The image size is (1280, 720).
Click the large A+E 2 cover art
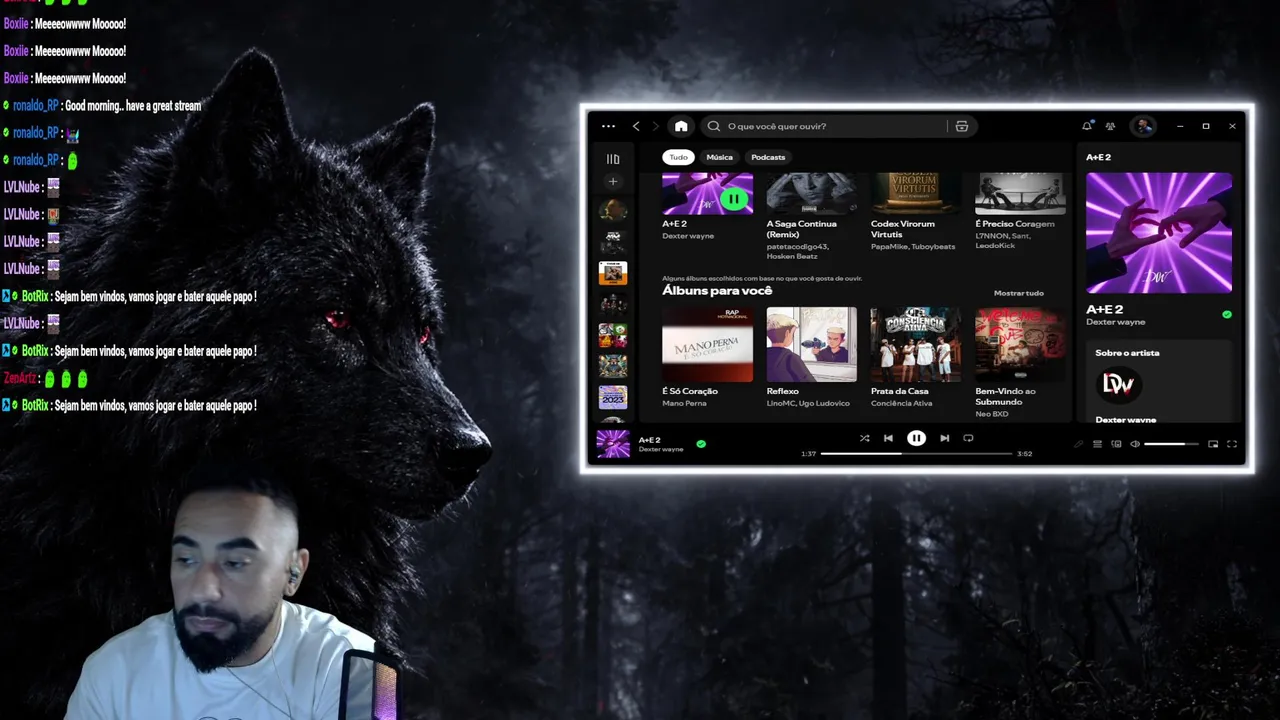pos(1159,233)
